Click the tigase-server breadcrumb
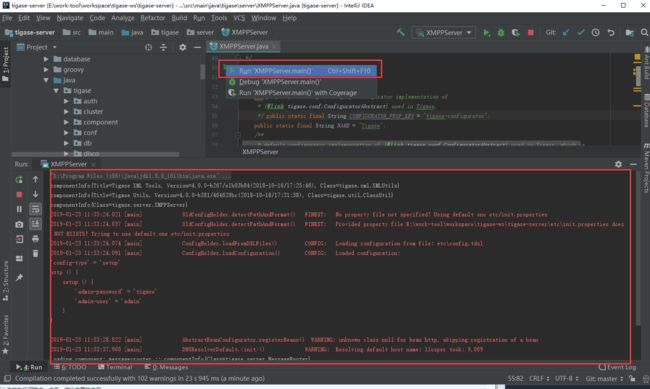Image resolution: width=650 pixels, height=389 pixels. pos(30,32)
